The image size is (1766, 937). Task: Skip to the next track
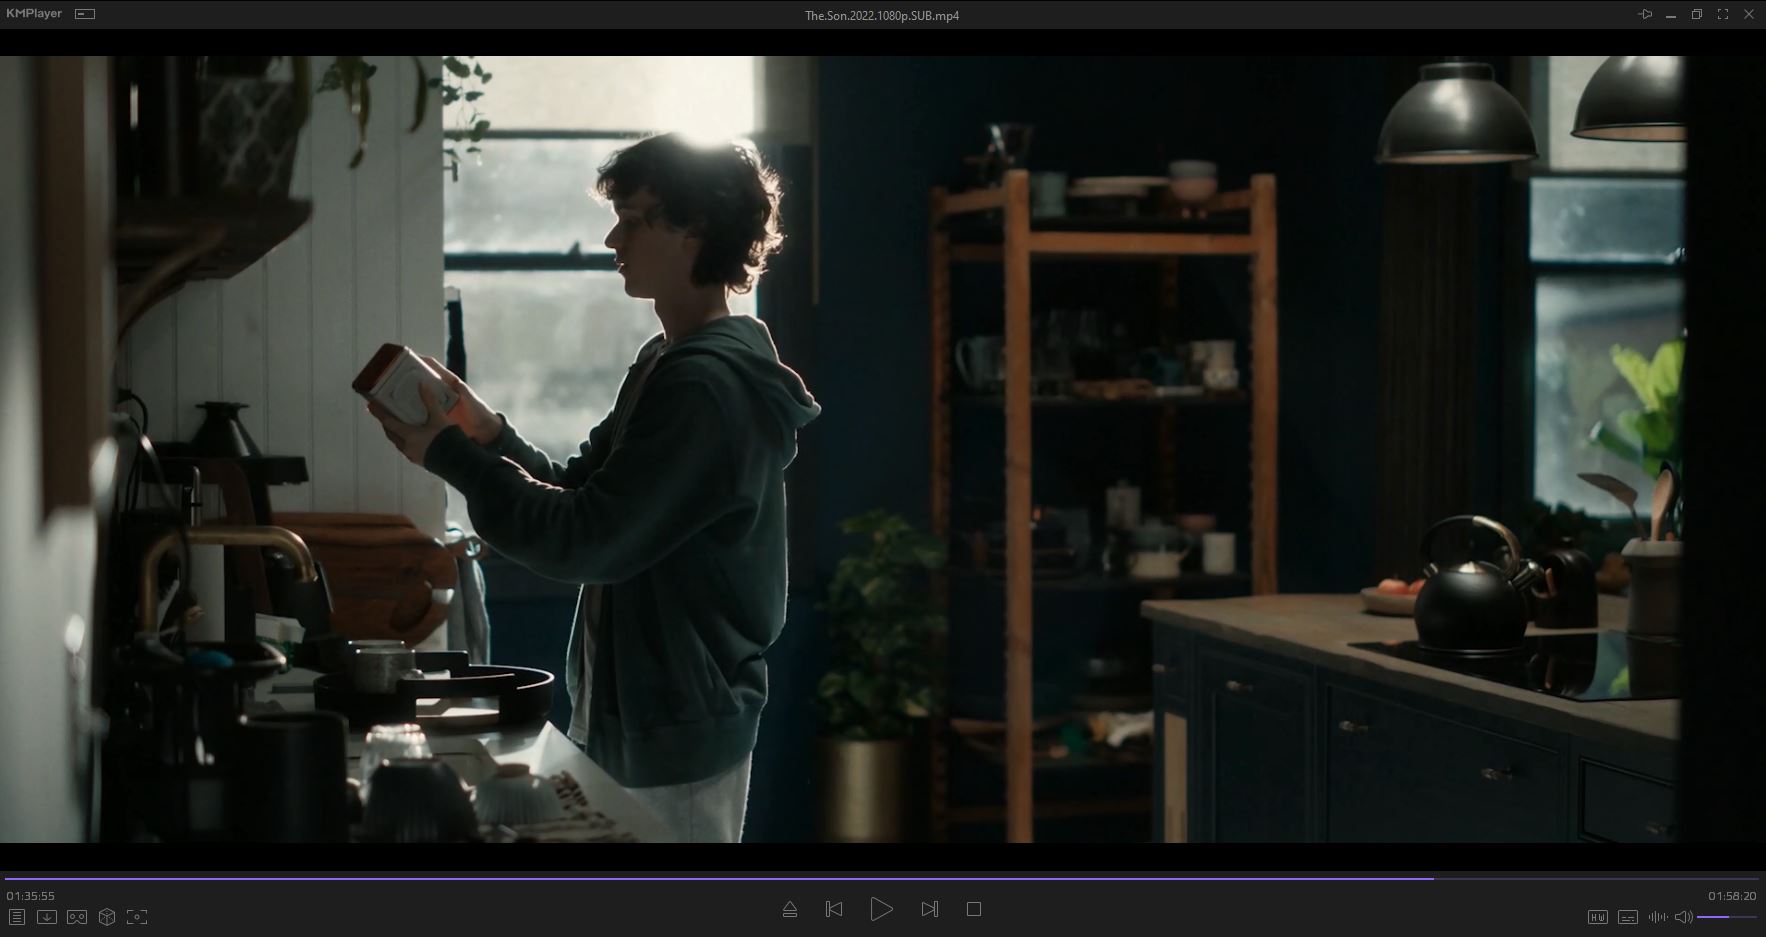(929, 909)
